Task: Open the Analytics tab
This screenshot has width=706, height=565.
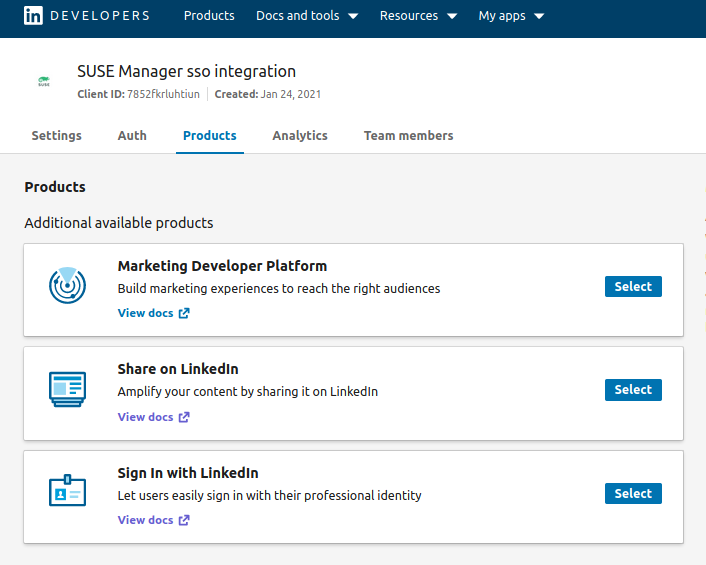Action: 300,136
